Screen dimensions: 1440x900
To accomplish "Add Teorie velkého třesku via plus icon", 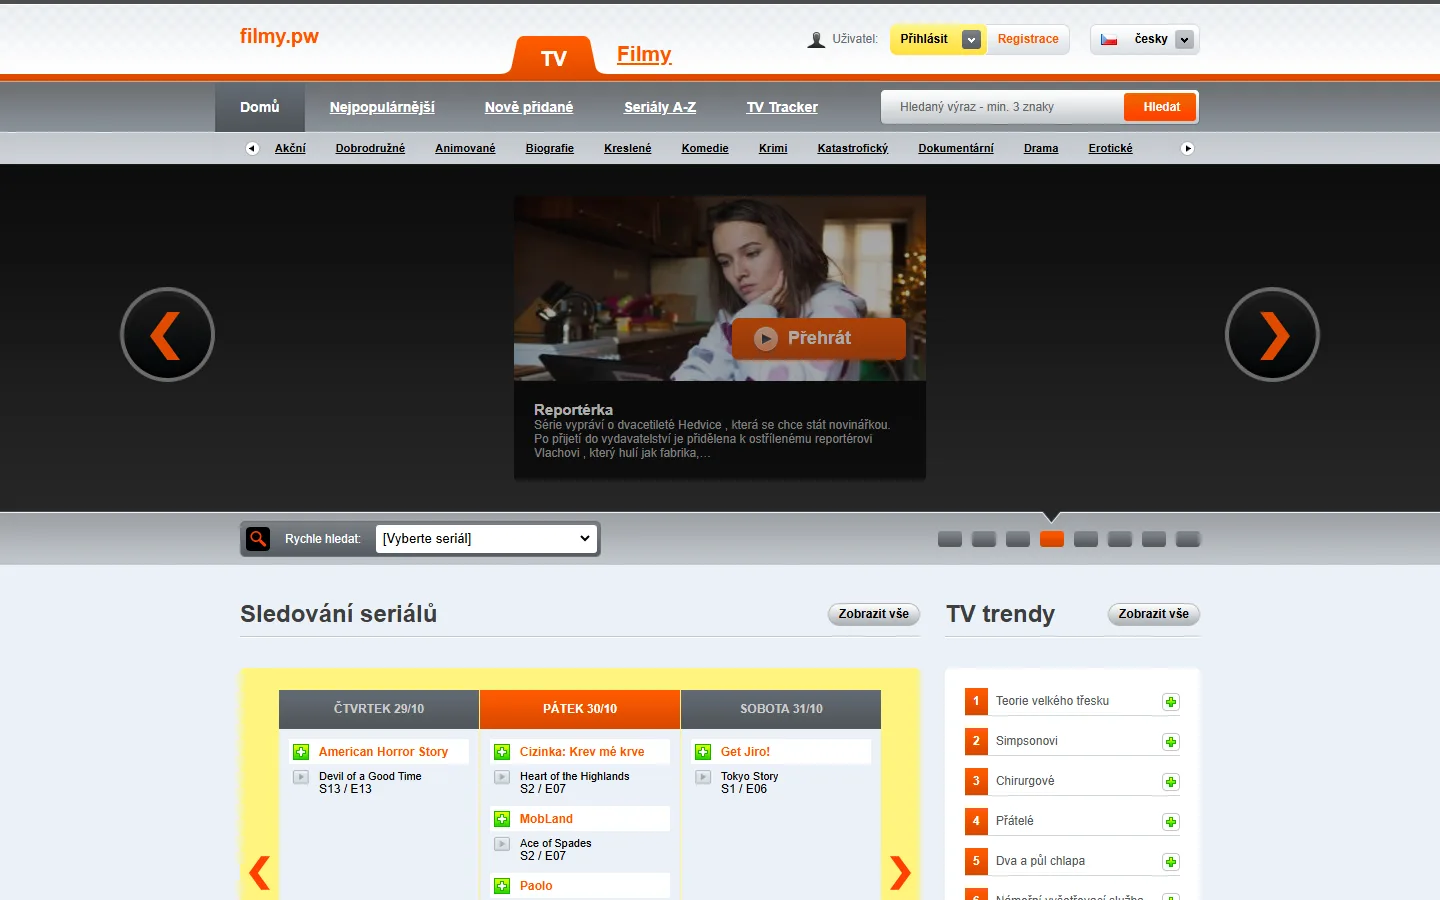I will [1171, 702].
